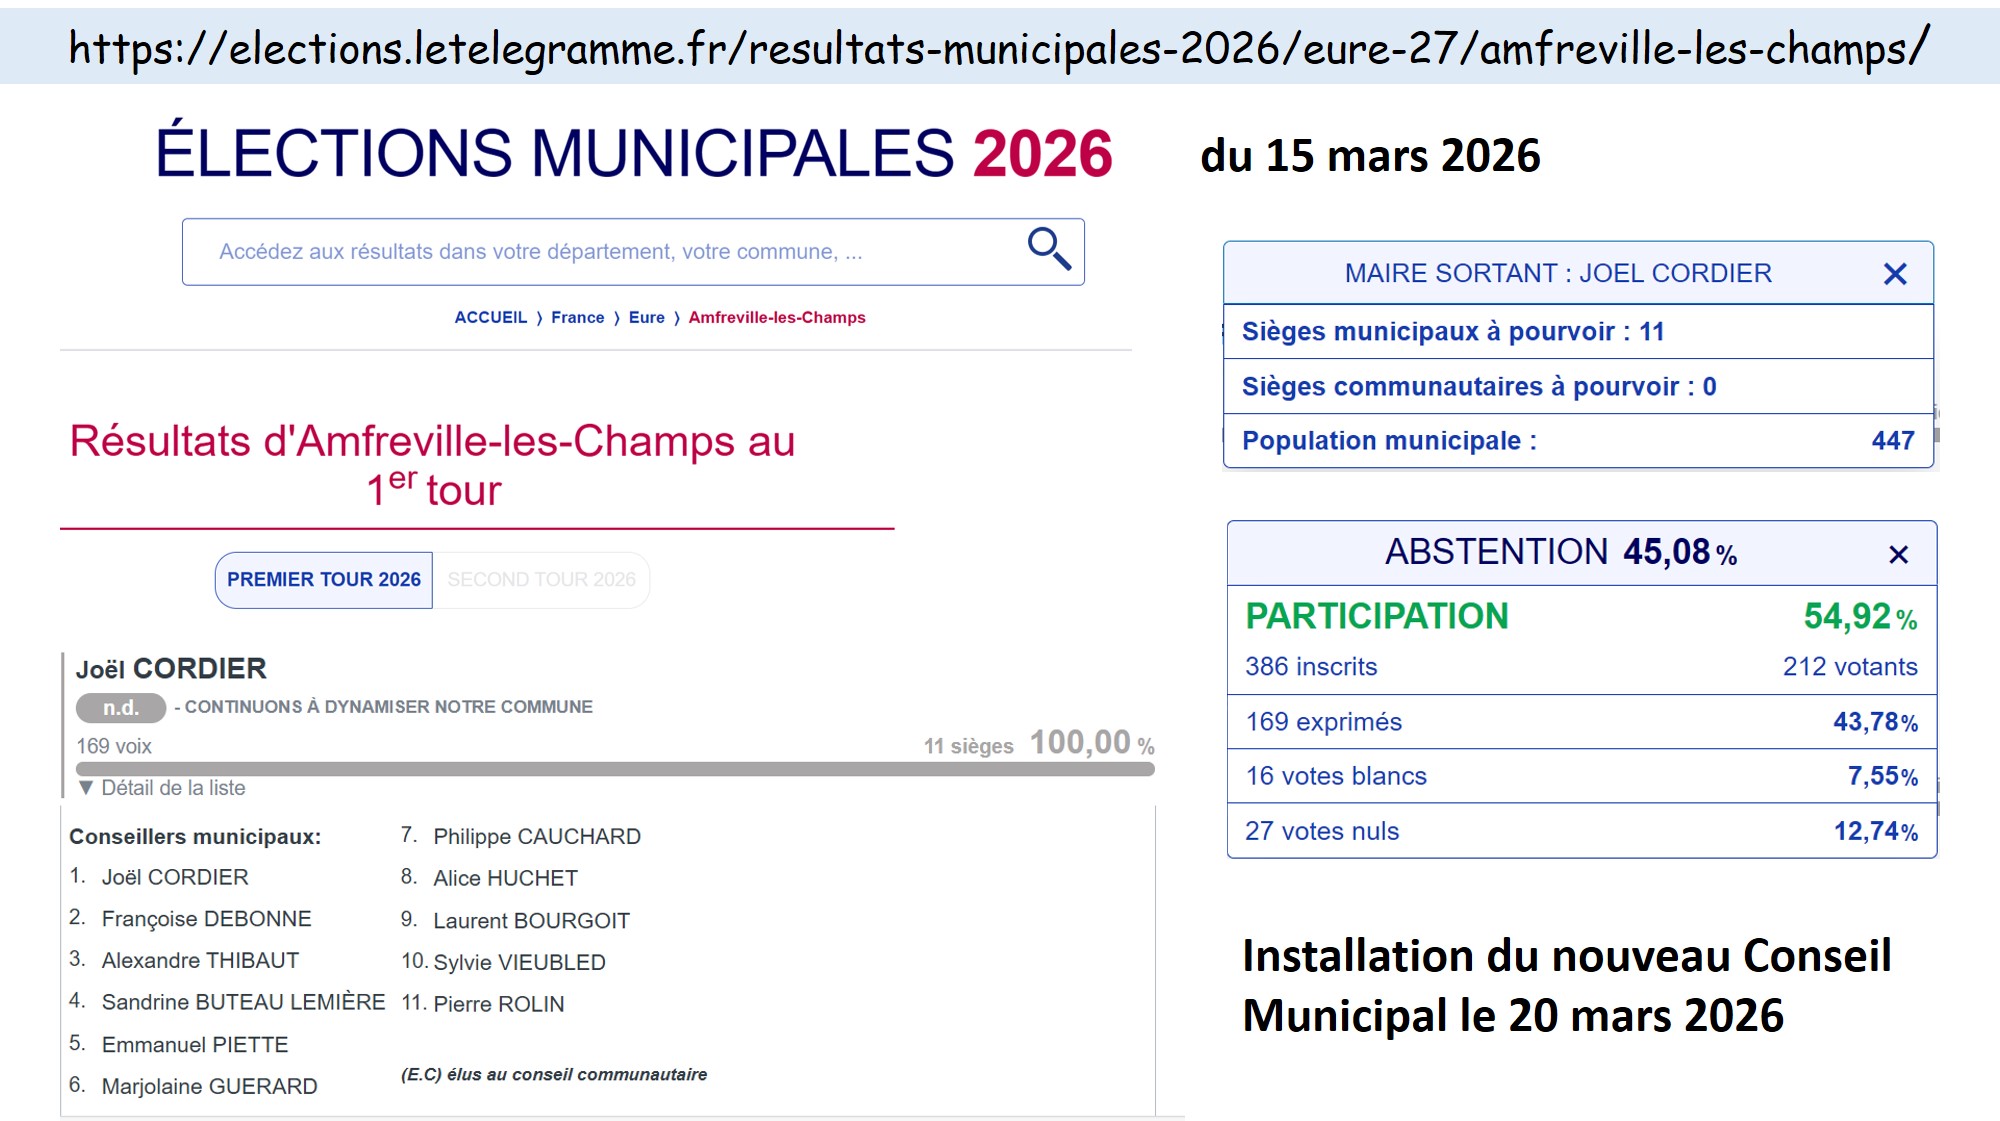2000x1121 pixels.
Task: Go to France breadcrumb link
Action: (577, 317)
